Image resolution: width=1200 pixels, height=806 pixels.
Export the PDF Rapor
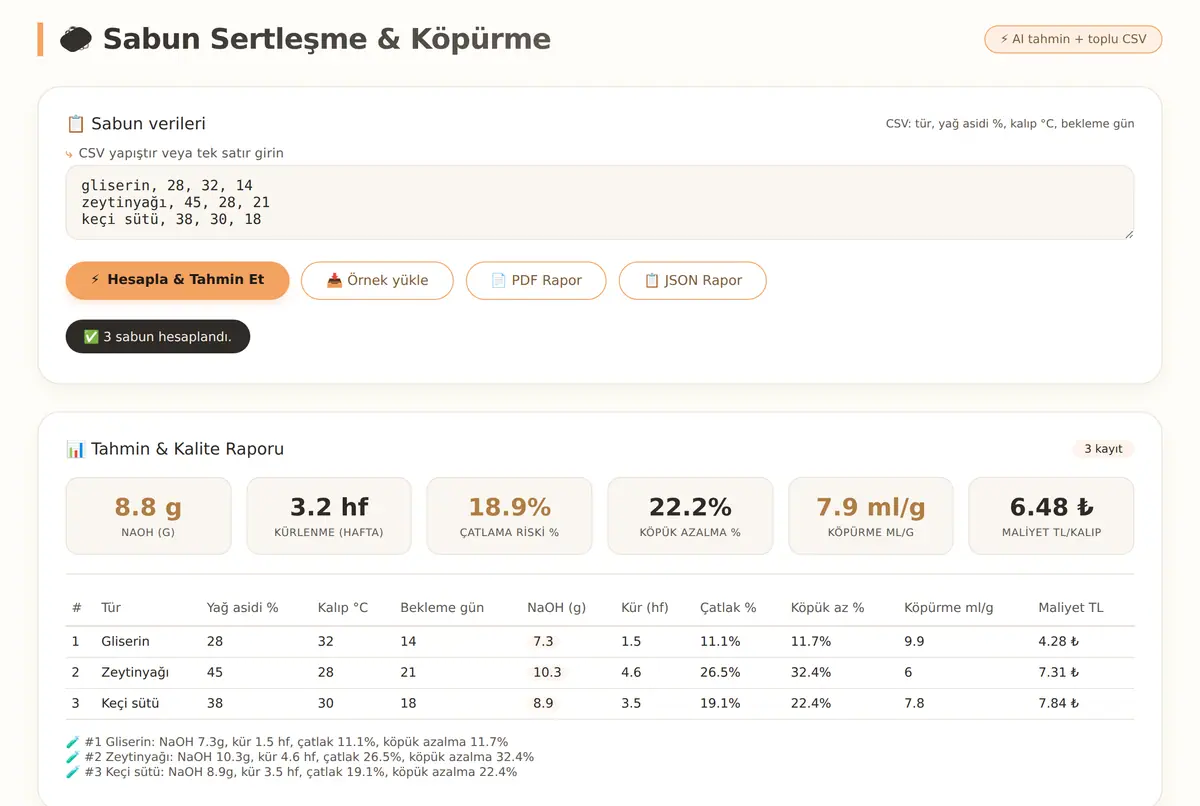click(x=536, y=280)
